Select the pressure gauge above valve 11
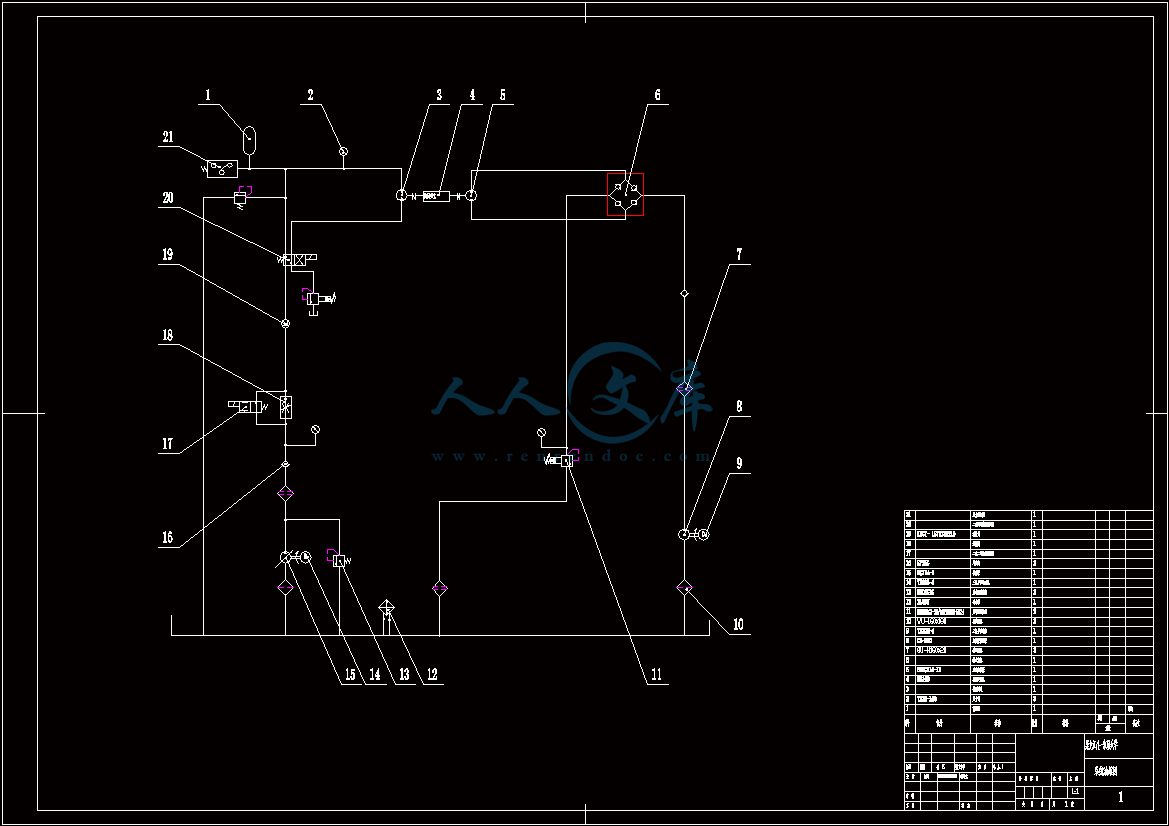Viewport: 1169px width, 826px height. (x=541, y=433)
